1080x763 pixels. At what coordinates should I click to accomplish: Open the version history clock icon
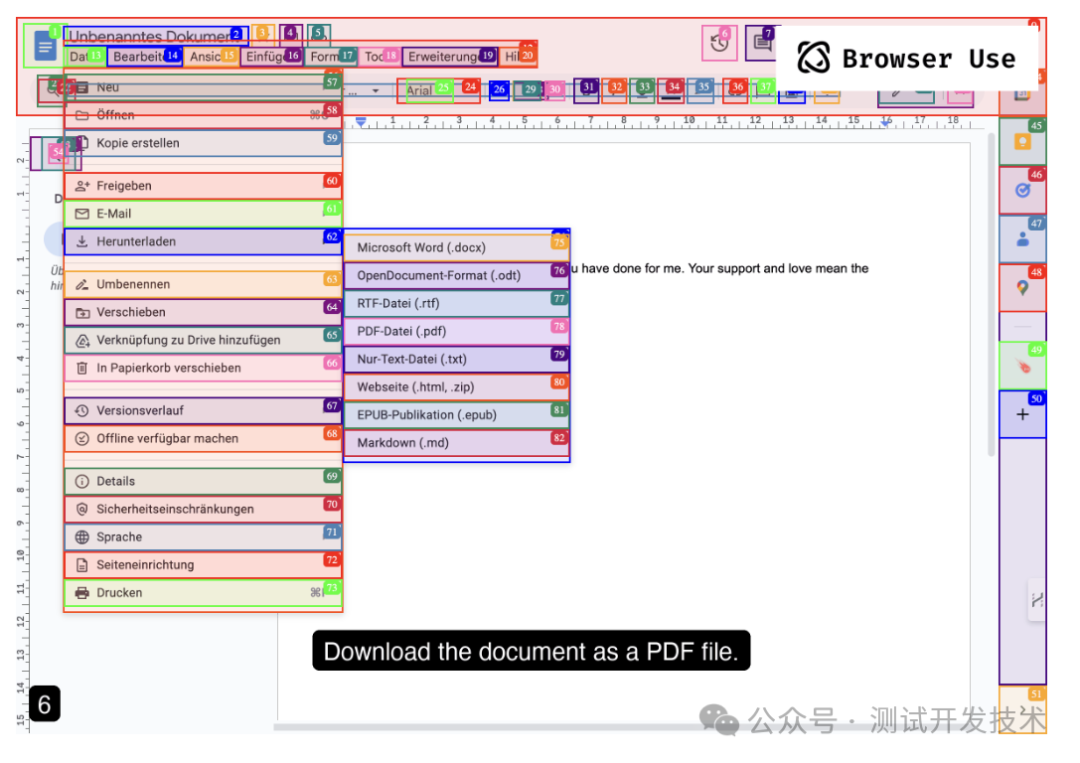coord(719,43)
